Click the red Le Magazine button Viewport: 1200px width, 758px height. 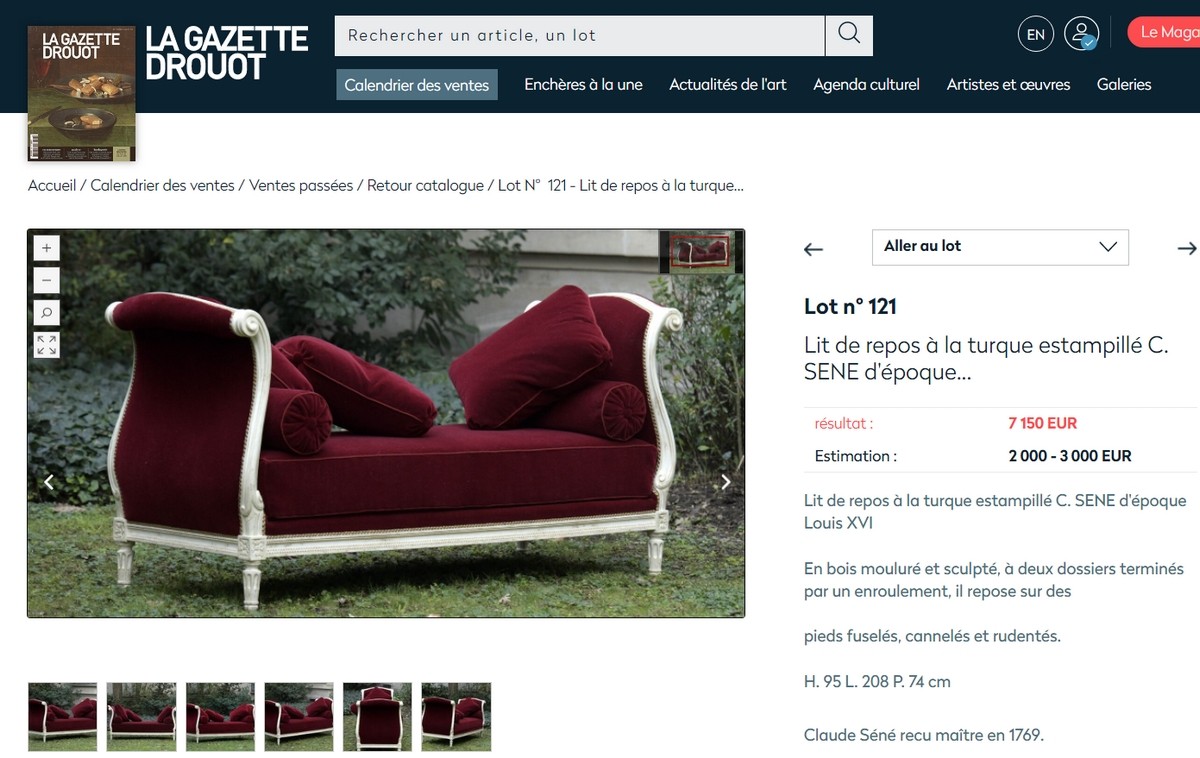1164,32
